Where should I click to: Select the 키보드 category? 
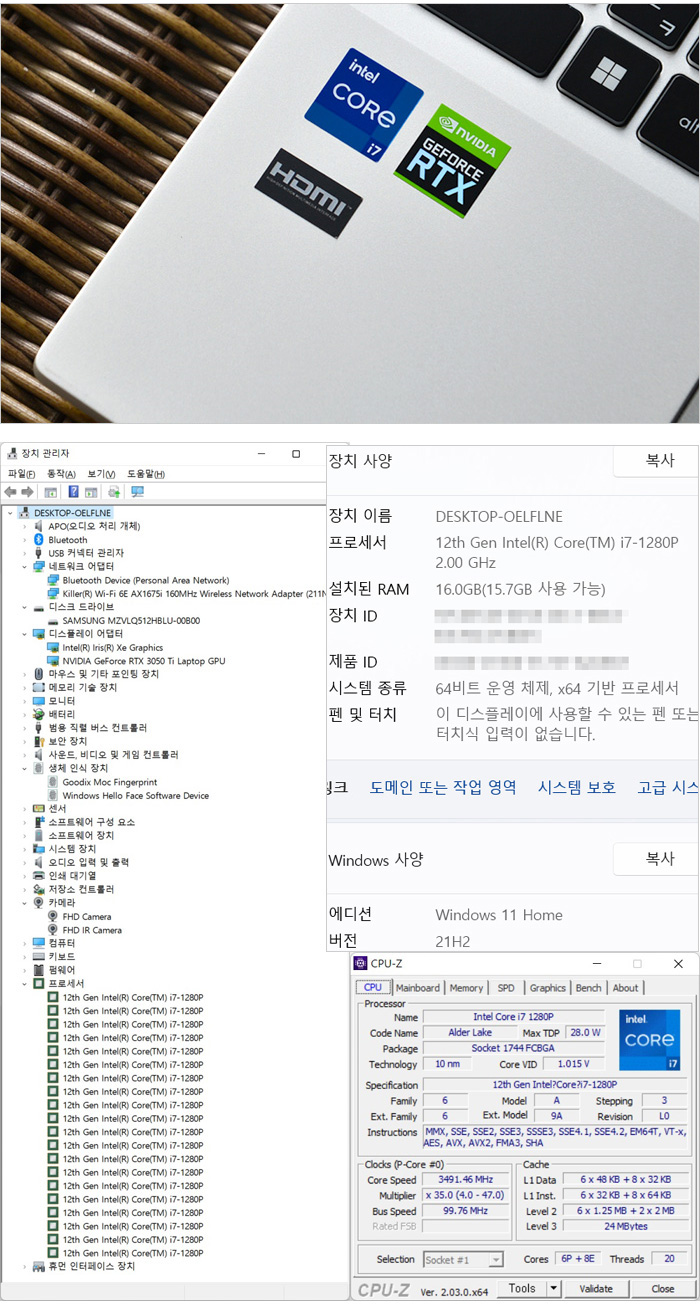61,957
